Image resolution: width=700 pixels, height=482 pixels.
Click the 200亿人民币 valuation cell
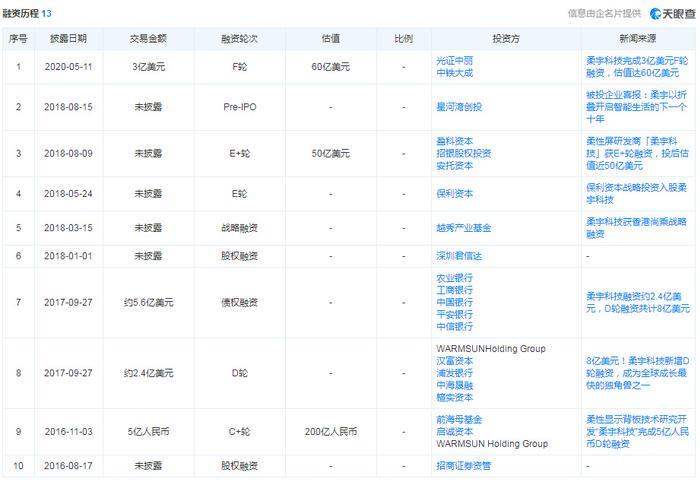[331, 432]
